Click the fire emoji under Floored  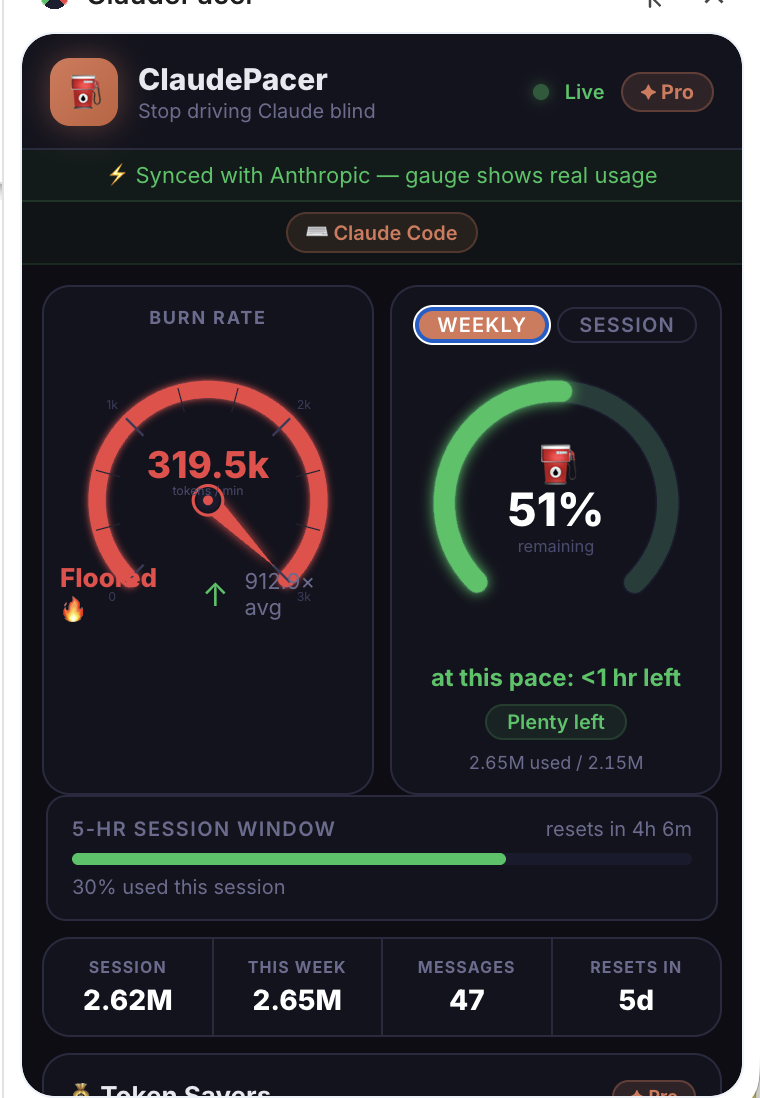click(x=73, y=609)
